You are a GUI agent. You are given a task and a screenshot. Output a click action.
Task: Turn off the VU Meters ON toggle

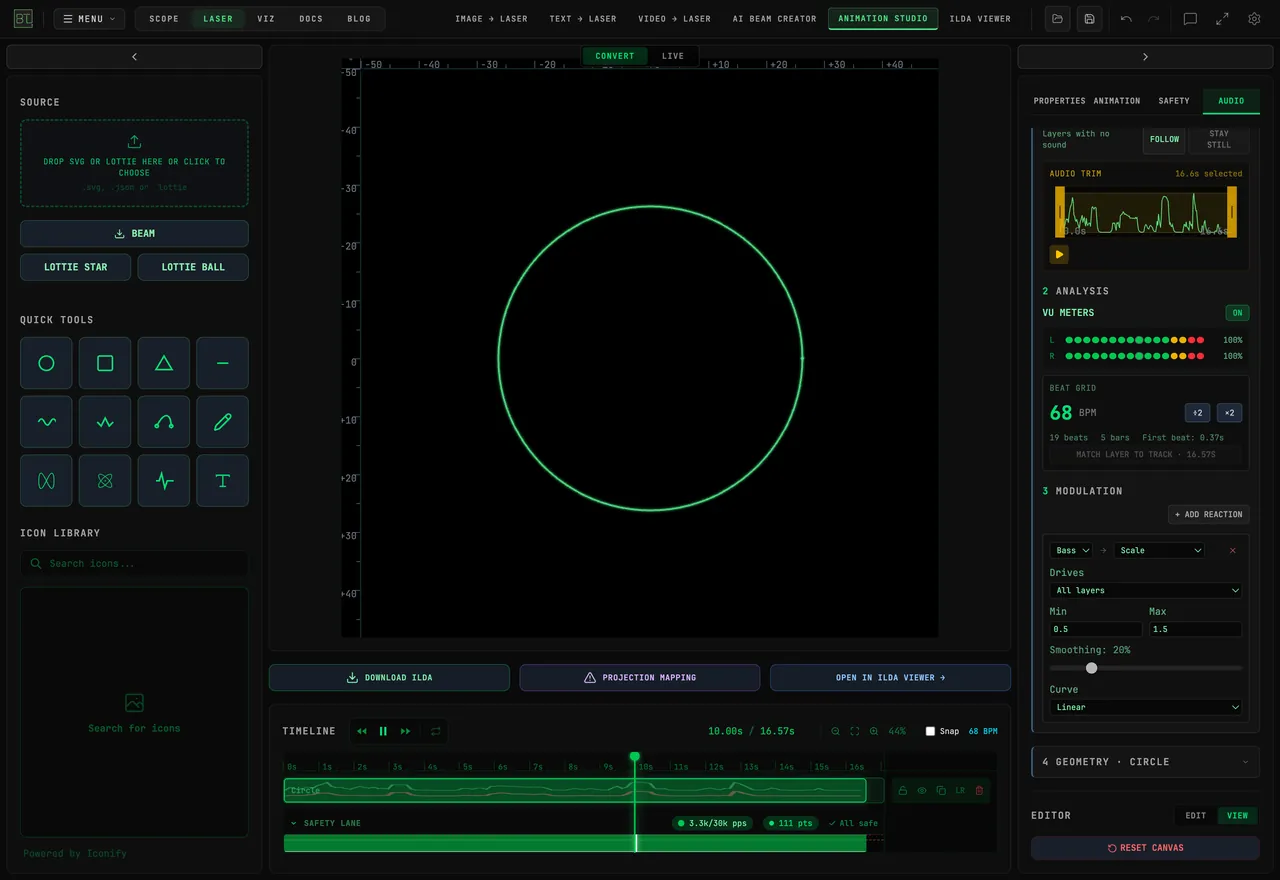click(1237, 313)
